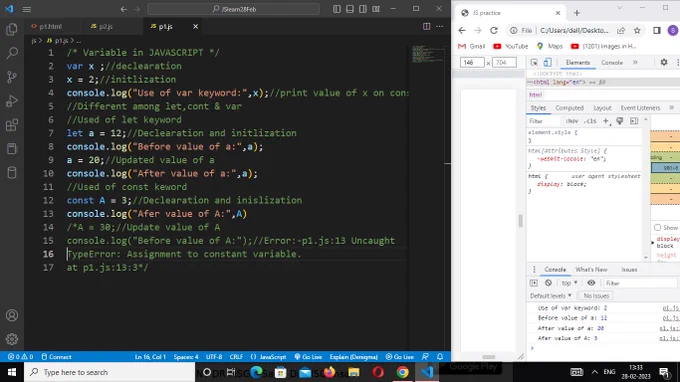Image resolution: width=680 pixels, height=382 pixels.
Task: Open VS Code notifications bell
Action: [440, 356]
